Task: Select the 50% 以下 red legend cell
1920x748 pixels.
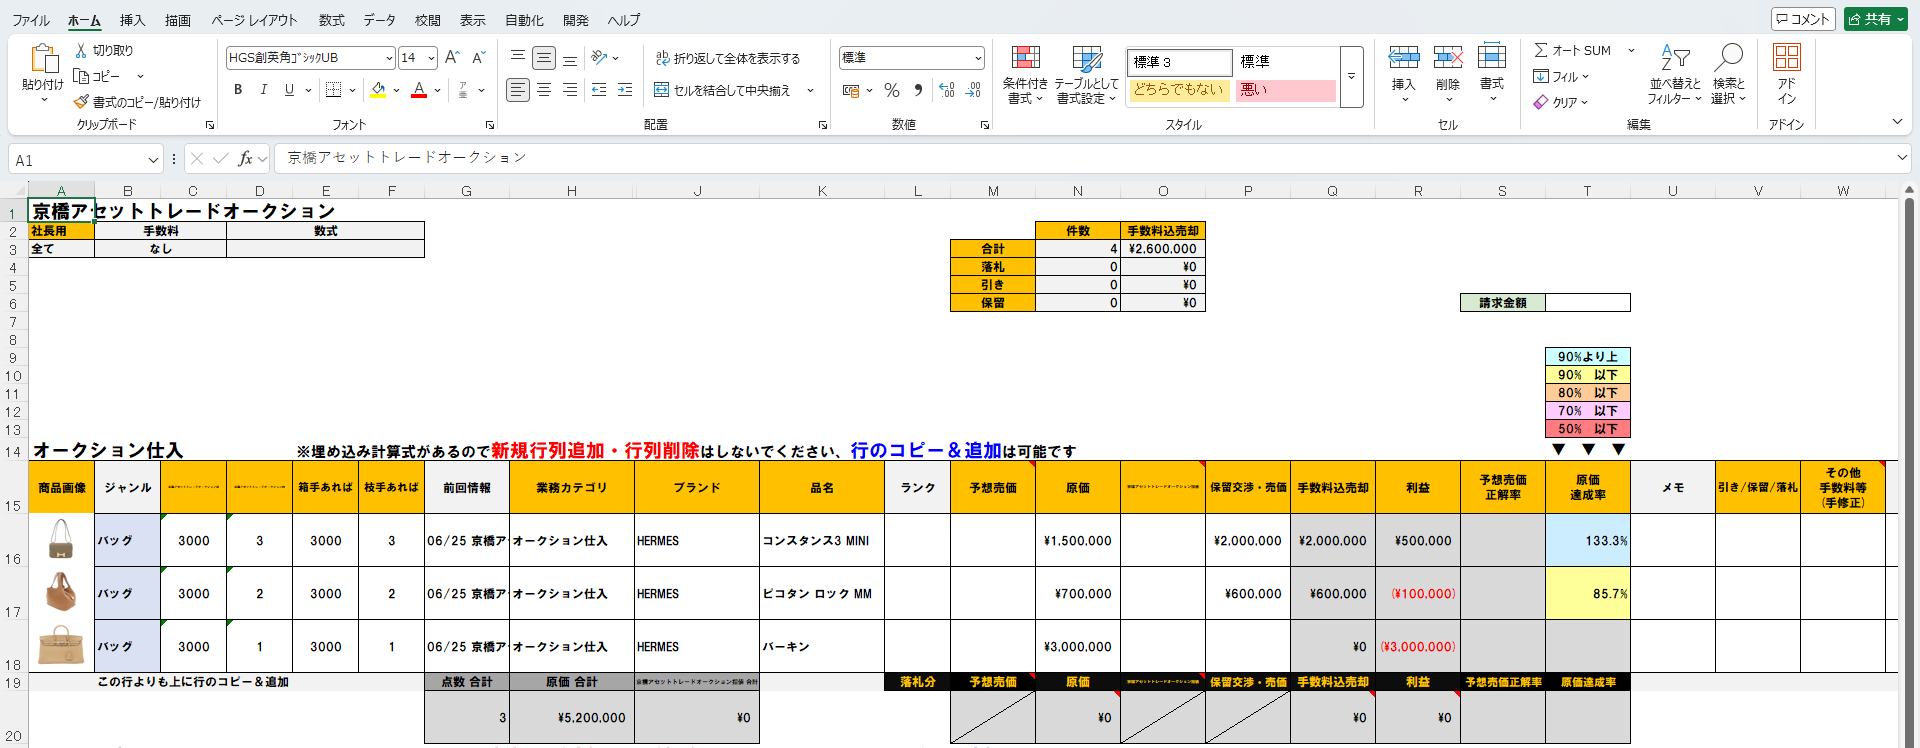Action: point(1588,429)
